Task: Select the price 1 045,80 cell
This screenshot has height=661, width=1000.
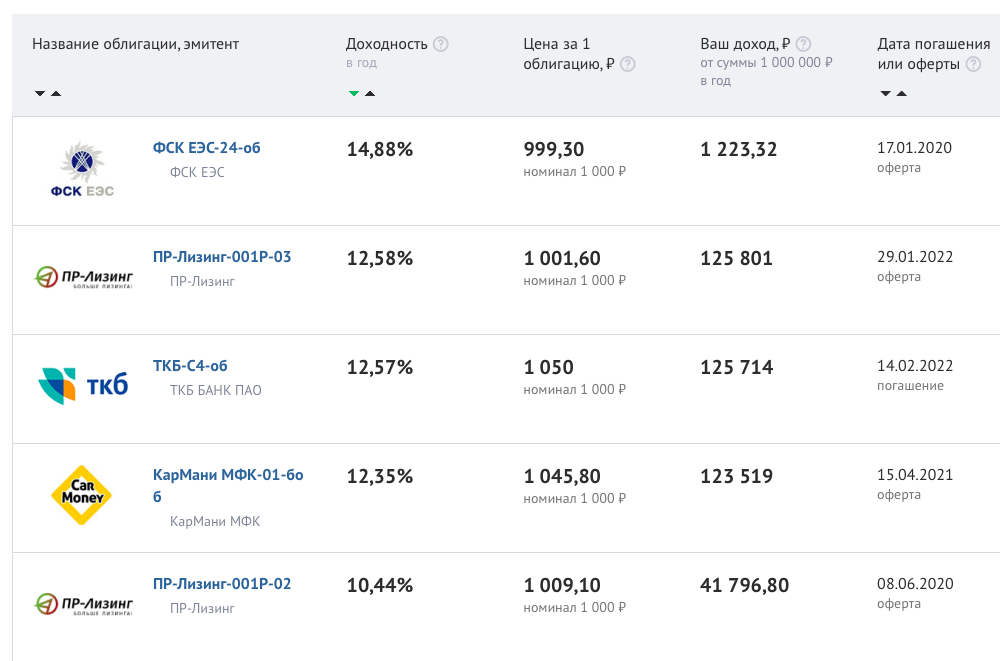Action: 562,477
